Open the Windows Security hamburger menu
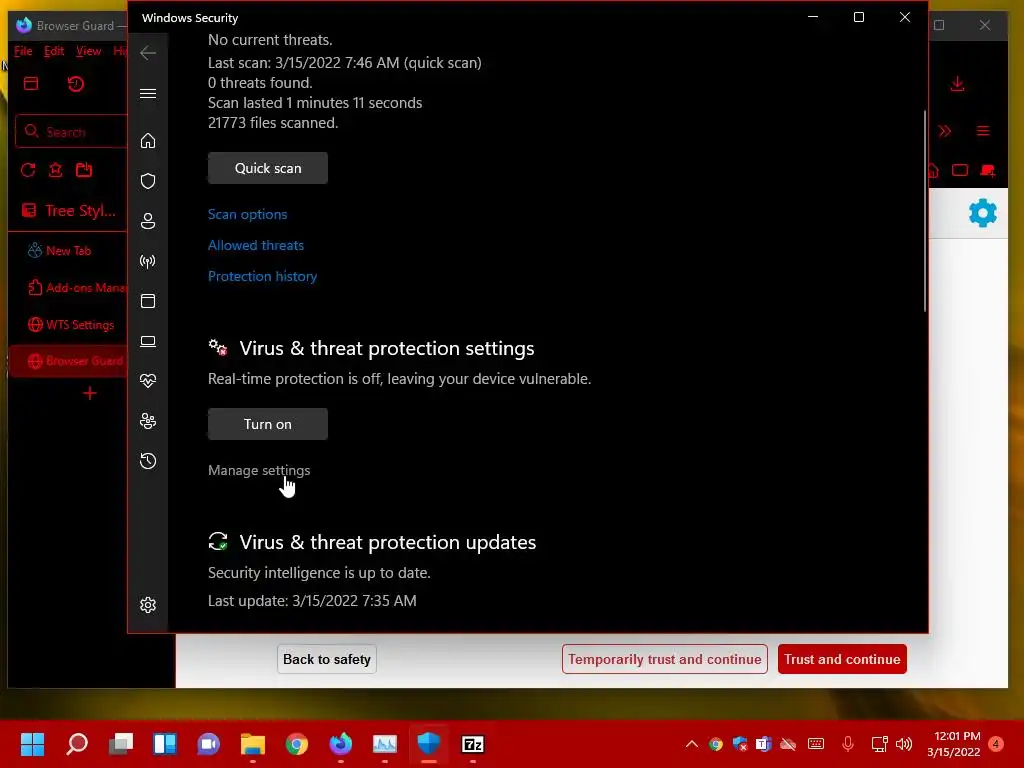This screenshot has height=768, width=1024. point(148,93)
